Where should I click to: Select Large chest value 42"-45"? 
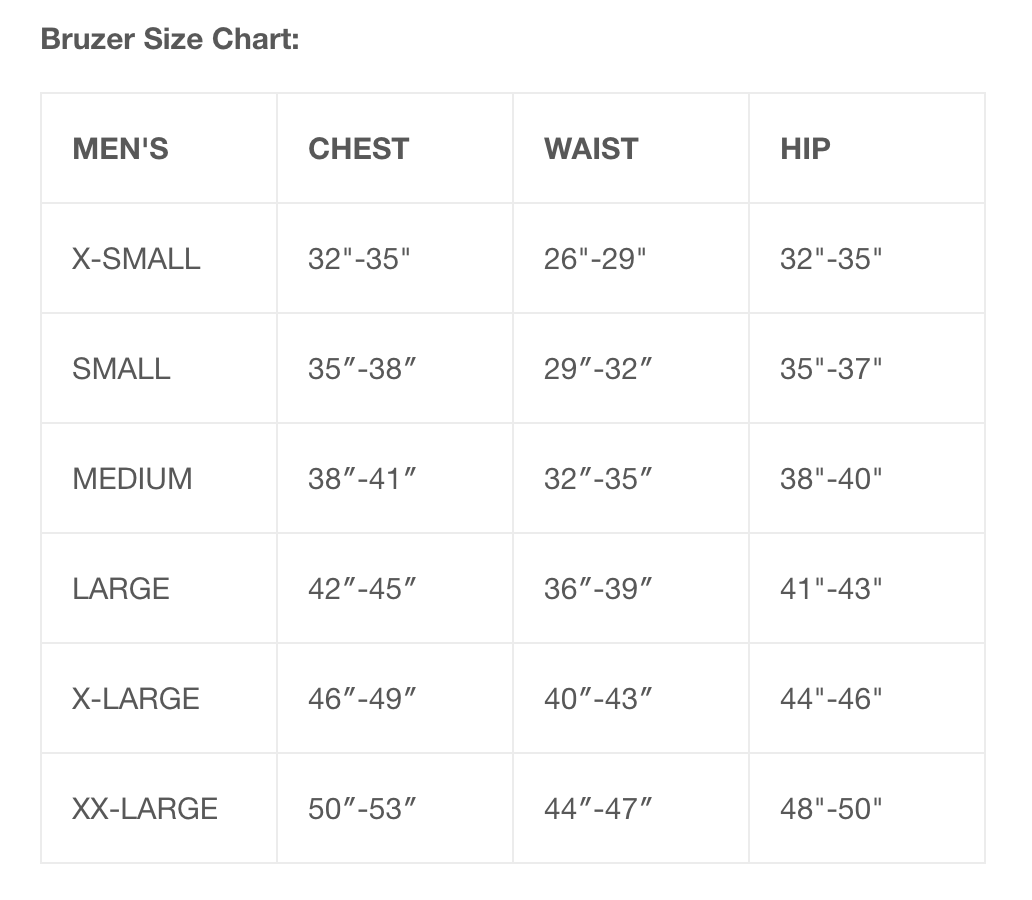362,589
